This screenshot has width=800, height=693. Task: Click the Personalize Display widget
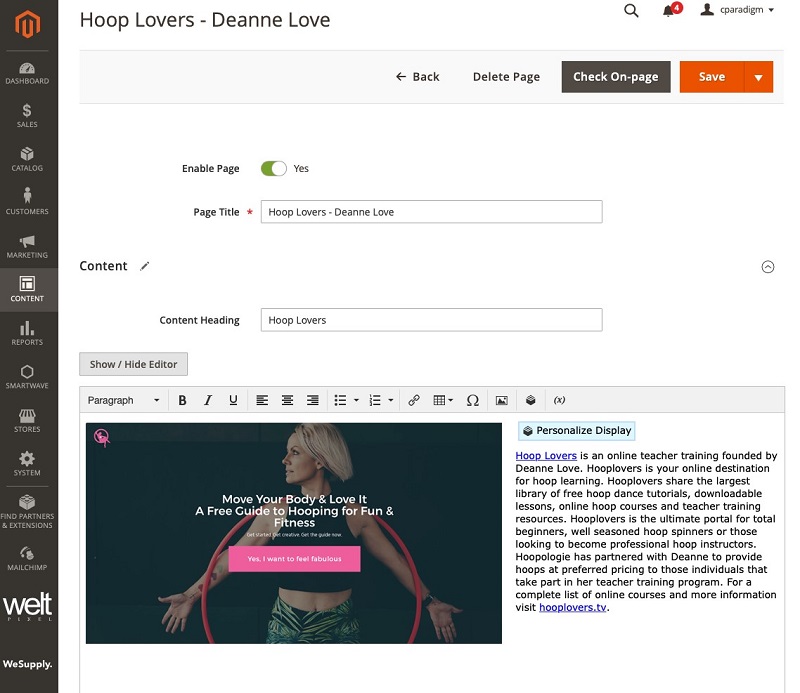(577, 431)
